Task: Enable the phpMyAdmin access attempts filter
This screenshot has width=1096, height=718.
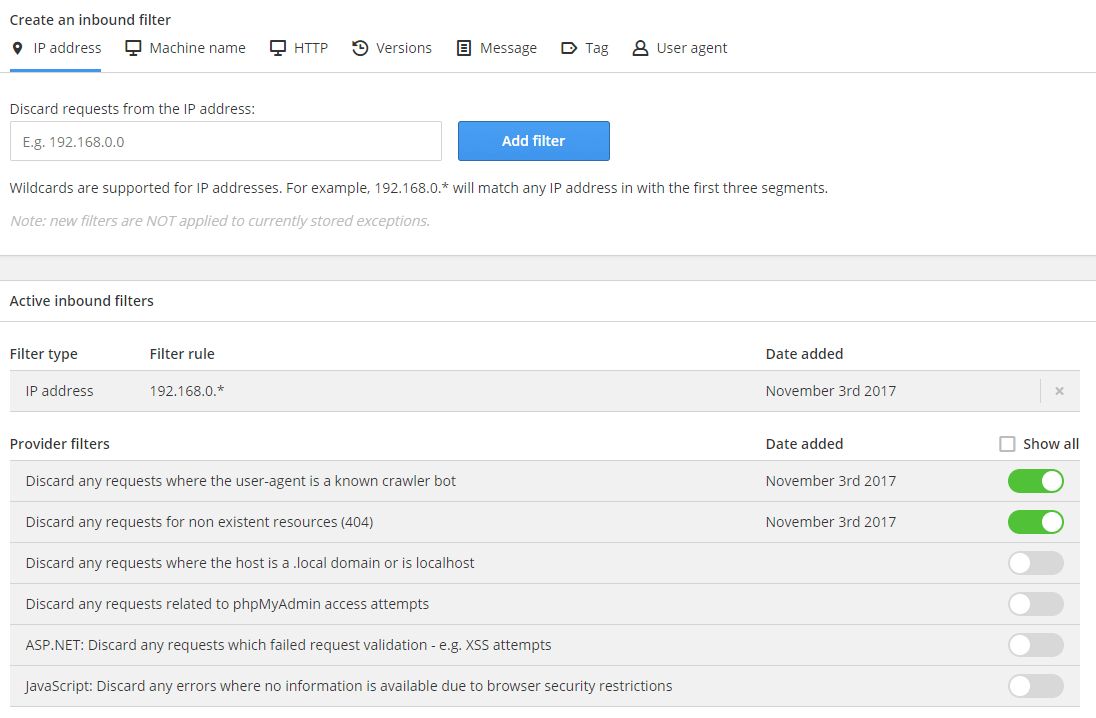Action: click(x=1035, y=604)
